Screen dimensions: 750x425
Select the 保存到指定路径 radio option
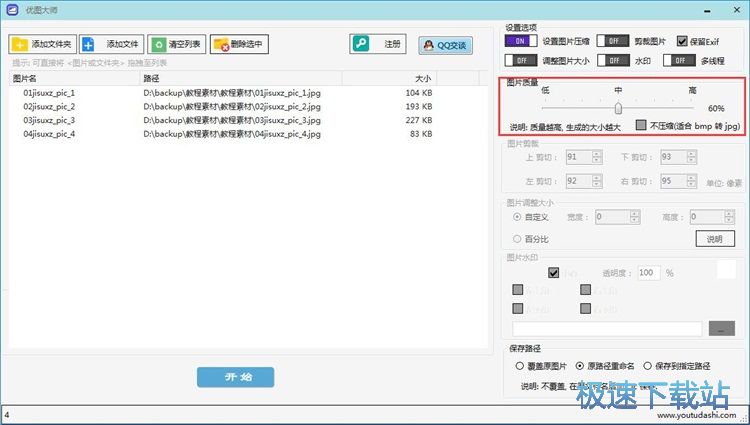click(647, 366)
